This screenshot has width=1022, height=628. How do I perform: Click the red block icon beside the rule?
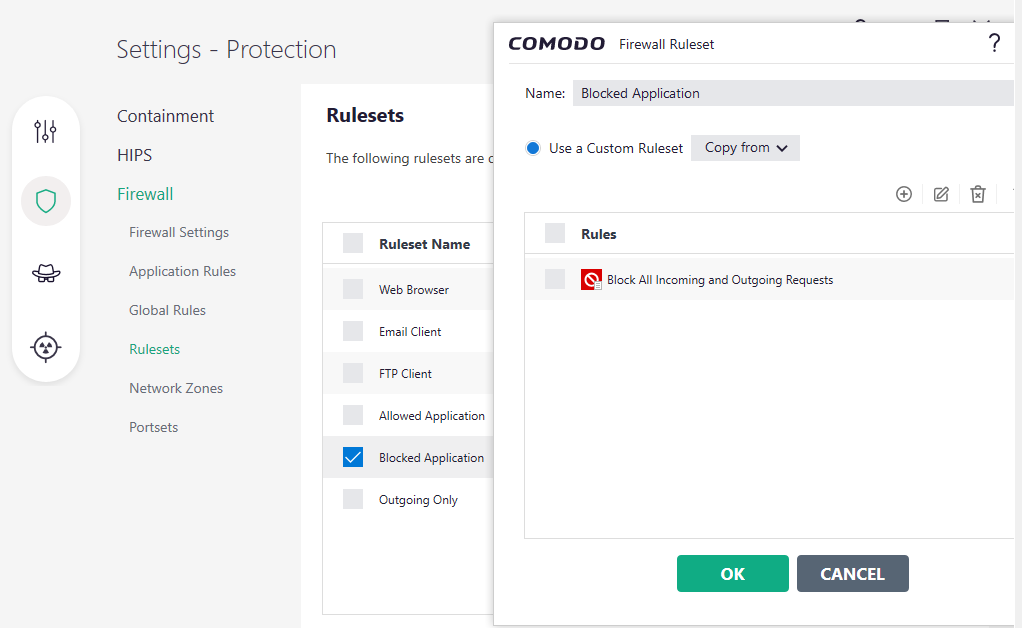tap(591, 280)
